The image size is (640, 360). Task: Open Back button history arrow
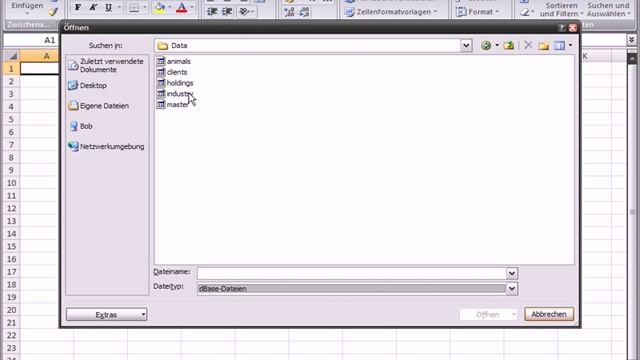point(497,45)
